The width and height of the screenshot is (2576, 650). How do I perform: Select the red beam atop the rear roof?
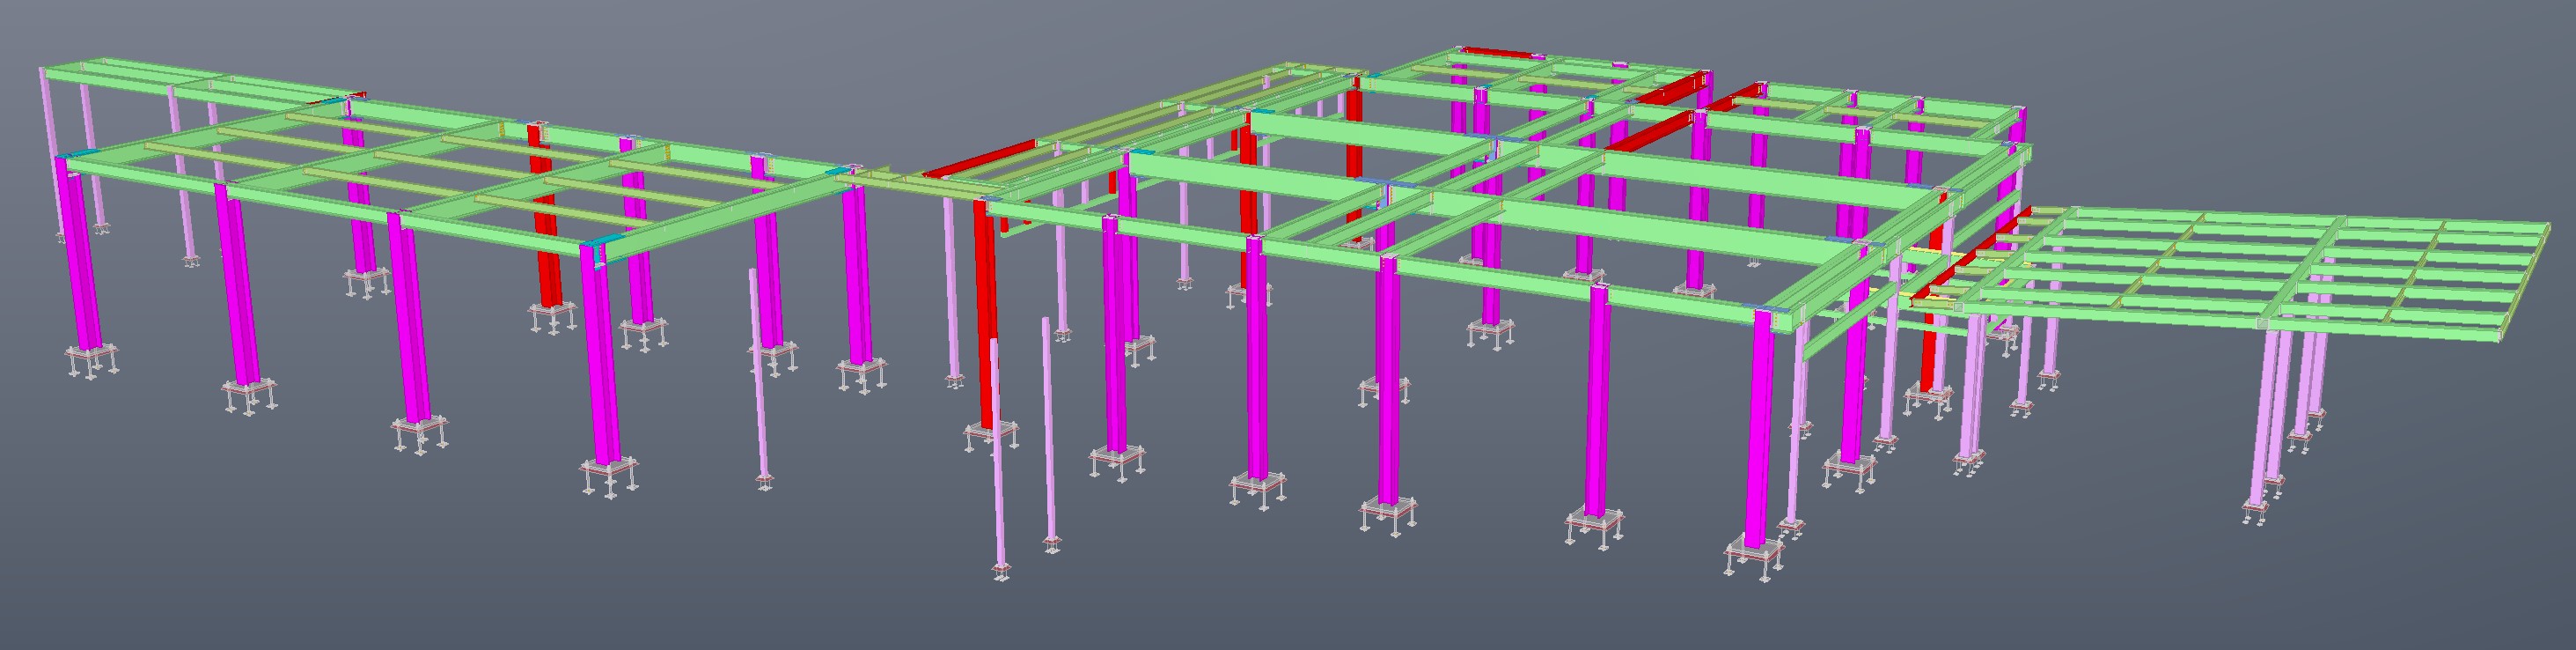[x=1497, y=53]
